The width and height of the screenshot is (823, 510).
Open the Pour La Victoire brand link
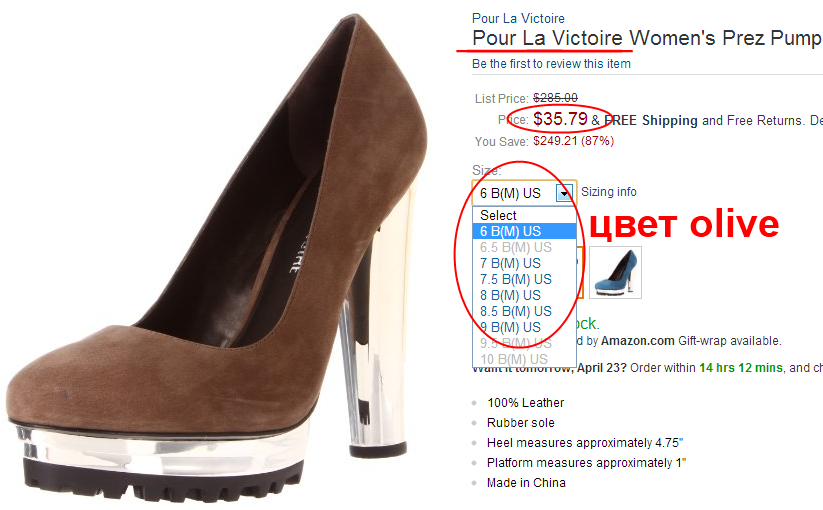click(518, 18)
